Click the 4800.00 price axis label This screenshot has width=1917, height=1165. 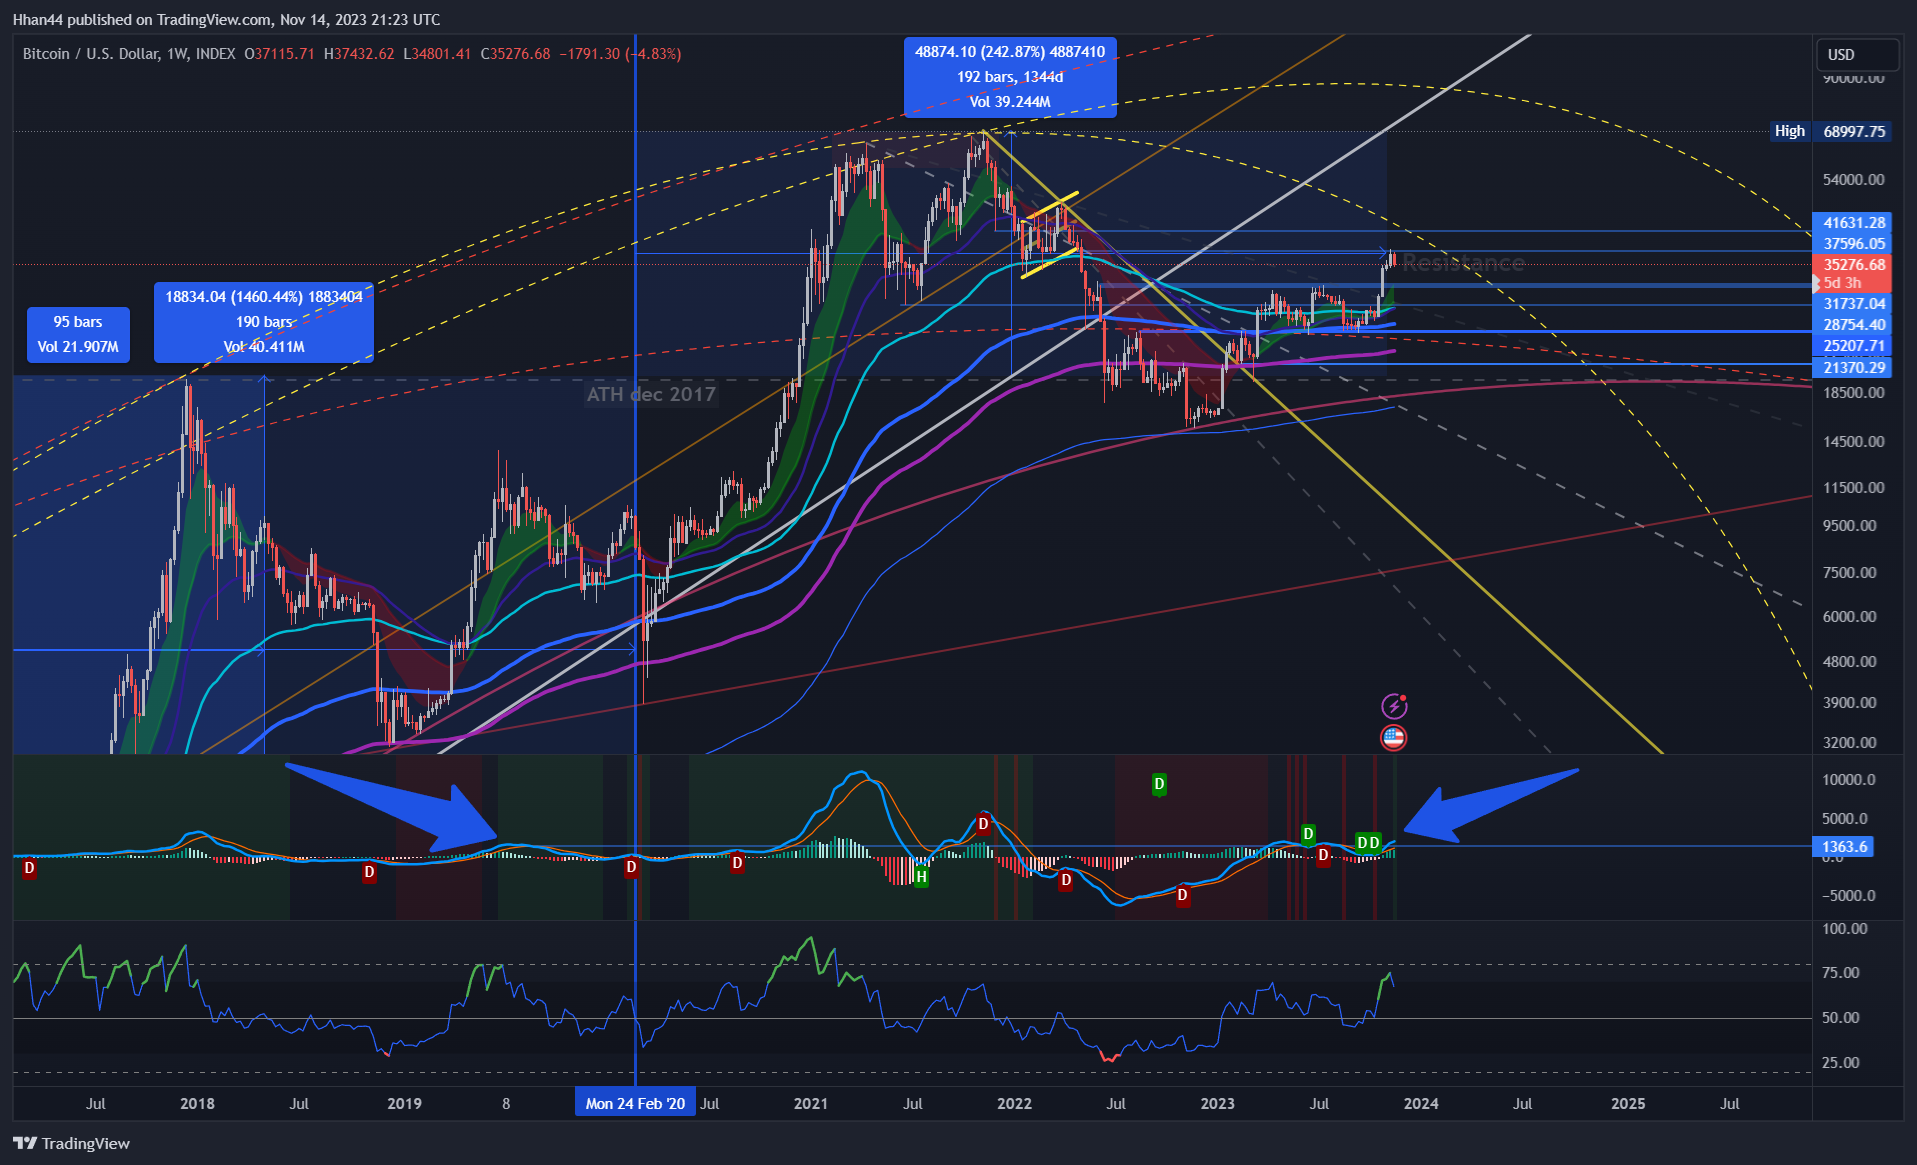(1849, 662)
